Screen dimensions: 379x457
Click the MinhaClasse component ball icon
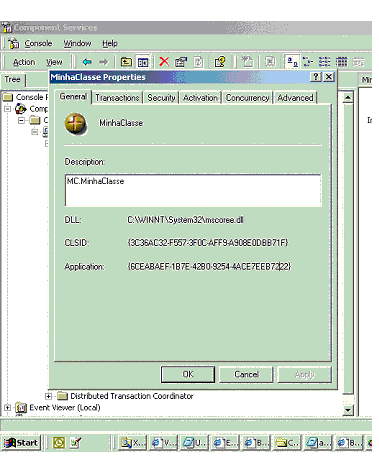point(76,123)
